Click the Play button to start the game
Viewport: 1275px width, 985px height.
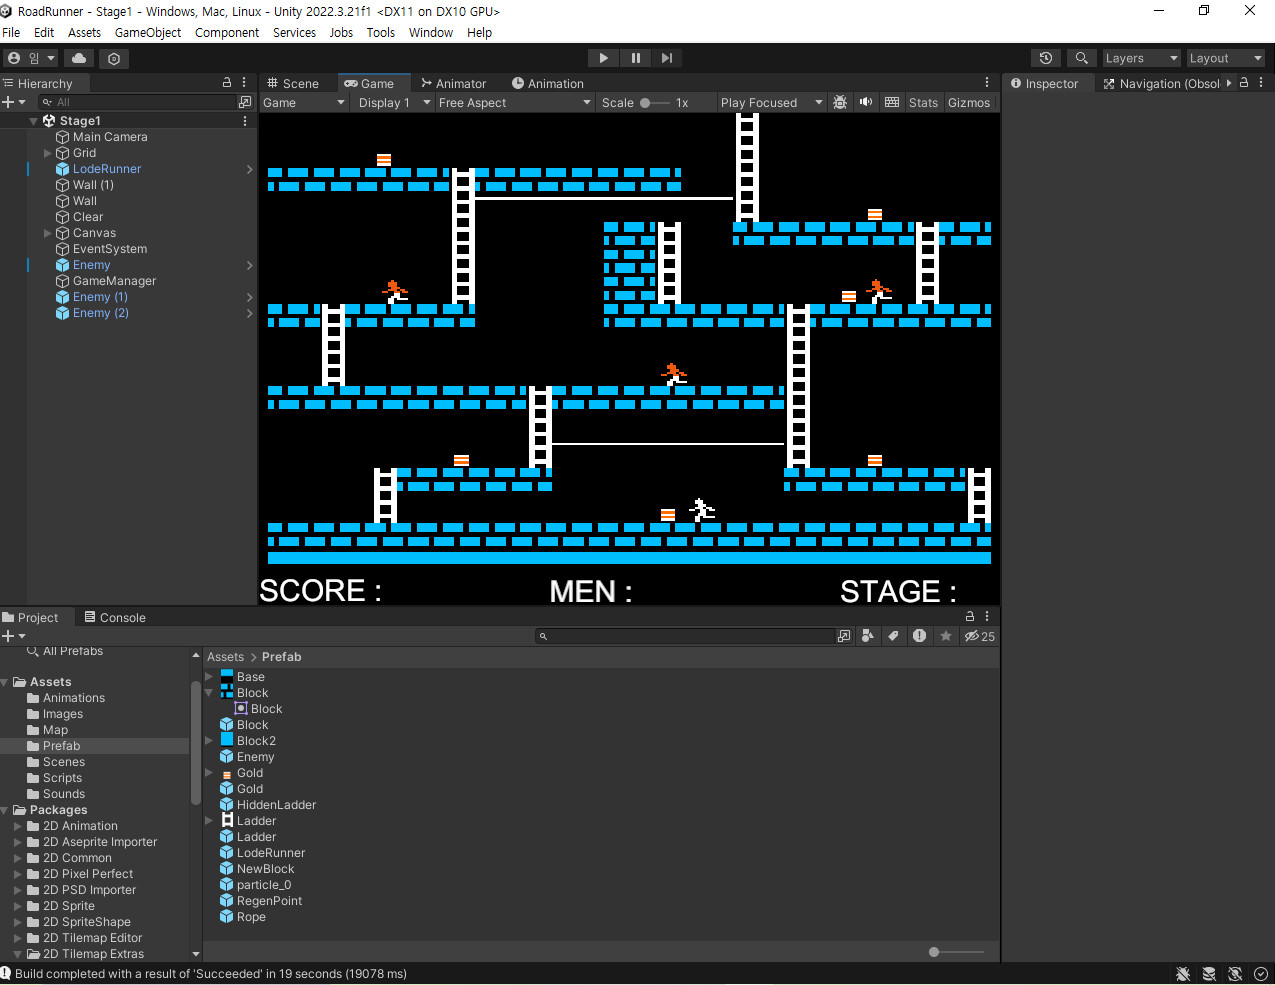click(x=603, y=58)
